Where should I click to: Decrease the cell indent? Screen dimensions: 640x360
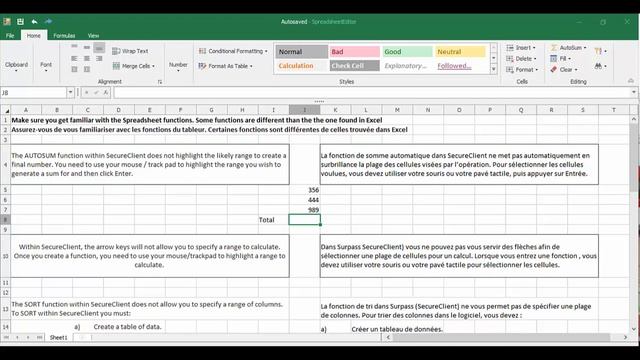(74, 69)
